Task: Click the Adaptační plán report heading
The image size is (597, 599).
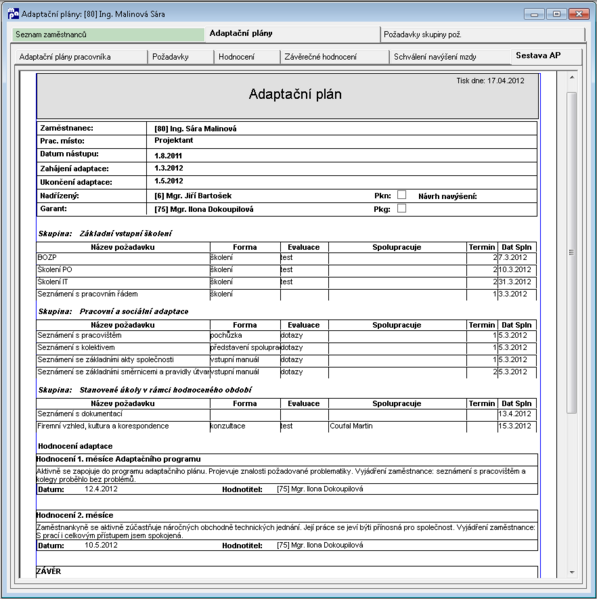Action: [x=295, y=94]
